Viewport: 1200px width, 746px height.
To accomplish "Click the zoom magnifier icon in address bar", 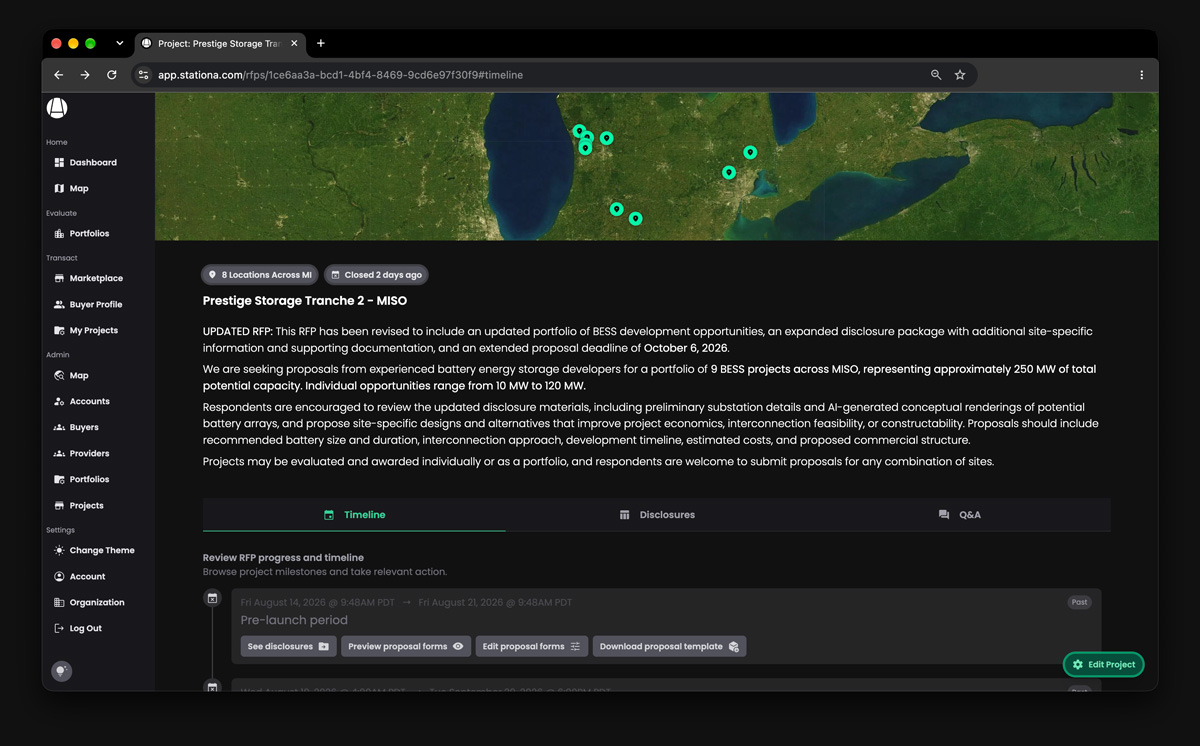I will 936,75.
